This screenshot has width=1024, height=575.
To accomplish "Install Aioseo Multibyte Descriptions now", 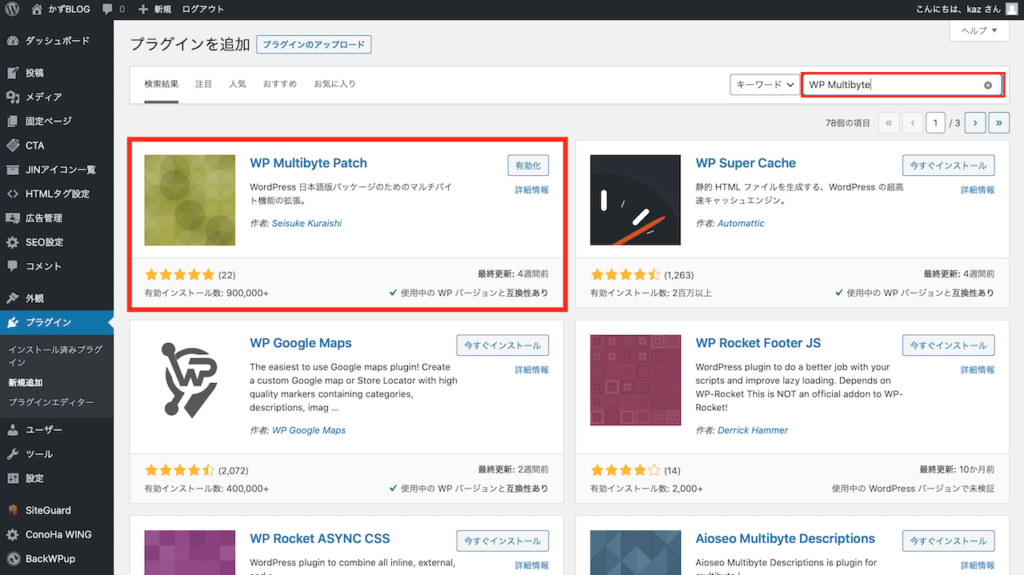I will [x=948, y=540].
